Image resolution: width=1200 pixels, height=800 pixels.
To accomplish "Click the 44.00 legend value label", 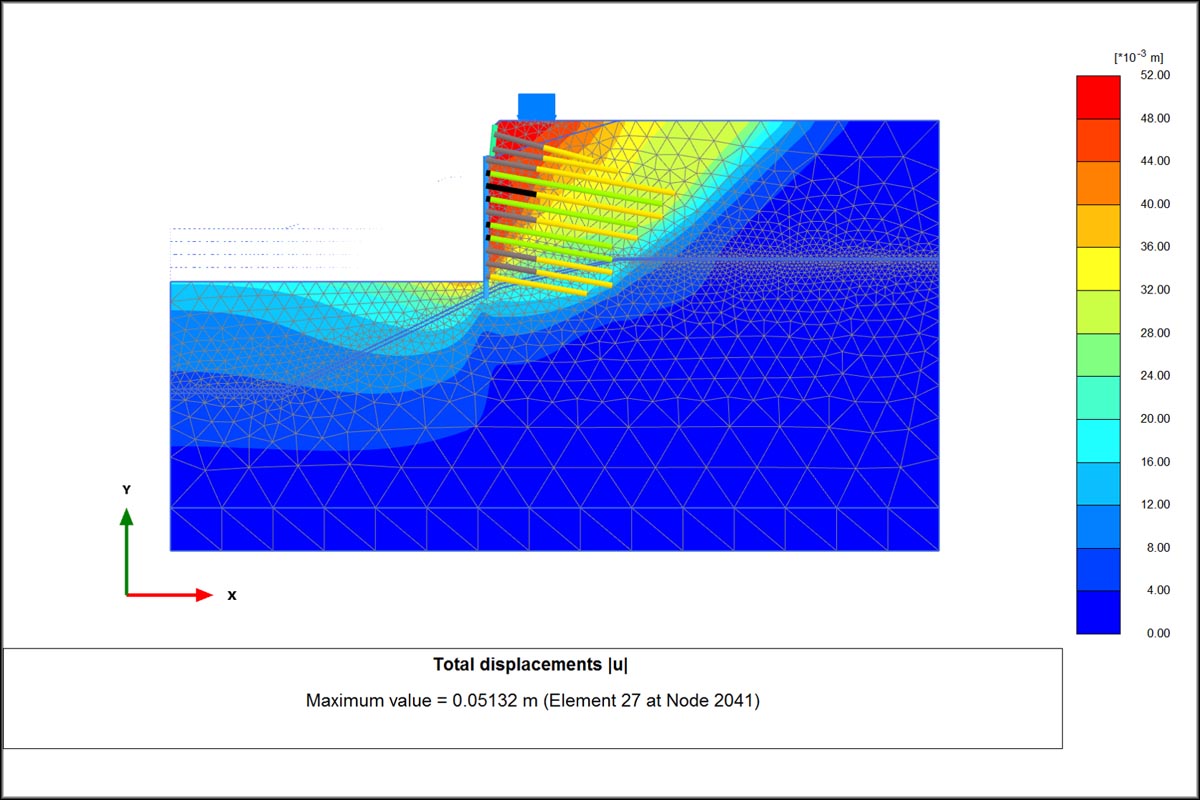I will pos(1155,162).
